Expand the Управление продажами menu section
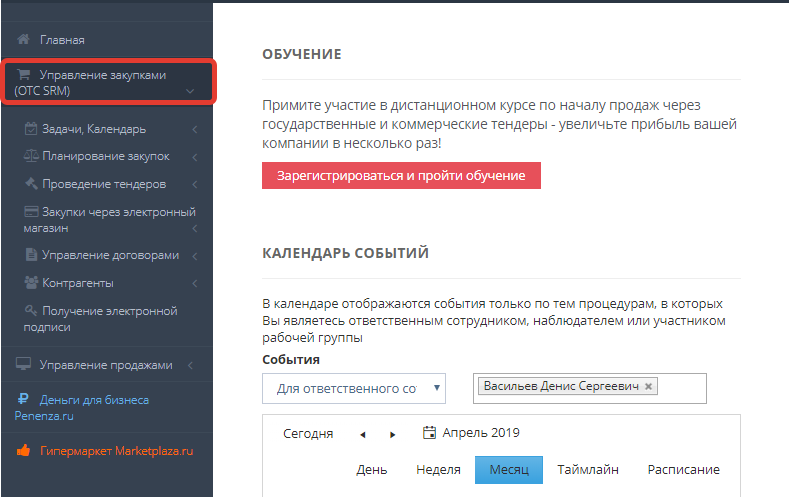The image size is (789, 497). pyautogui.click(x=190, y=365)
